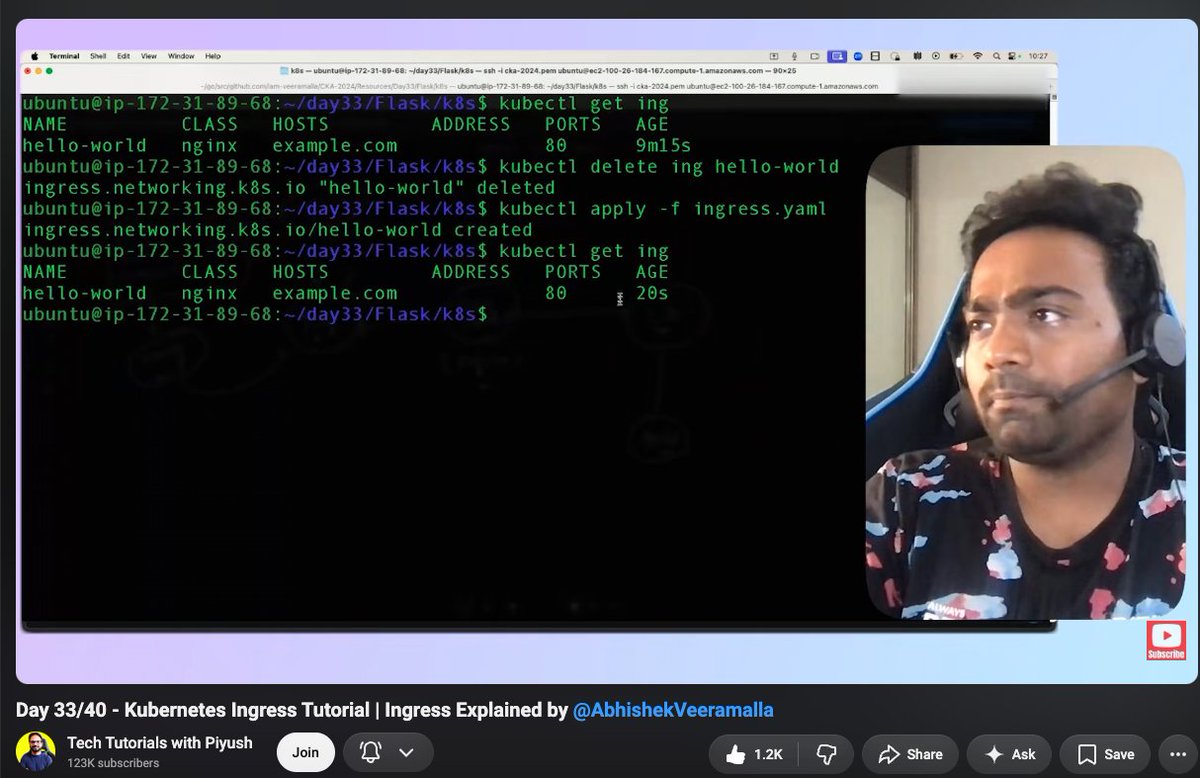Click the Join membership button
Screen dimensions: 1200x778
(x=306, y=752)
